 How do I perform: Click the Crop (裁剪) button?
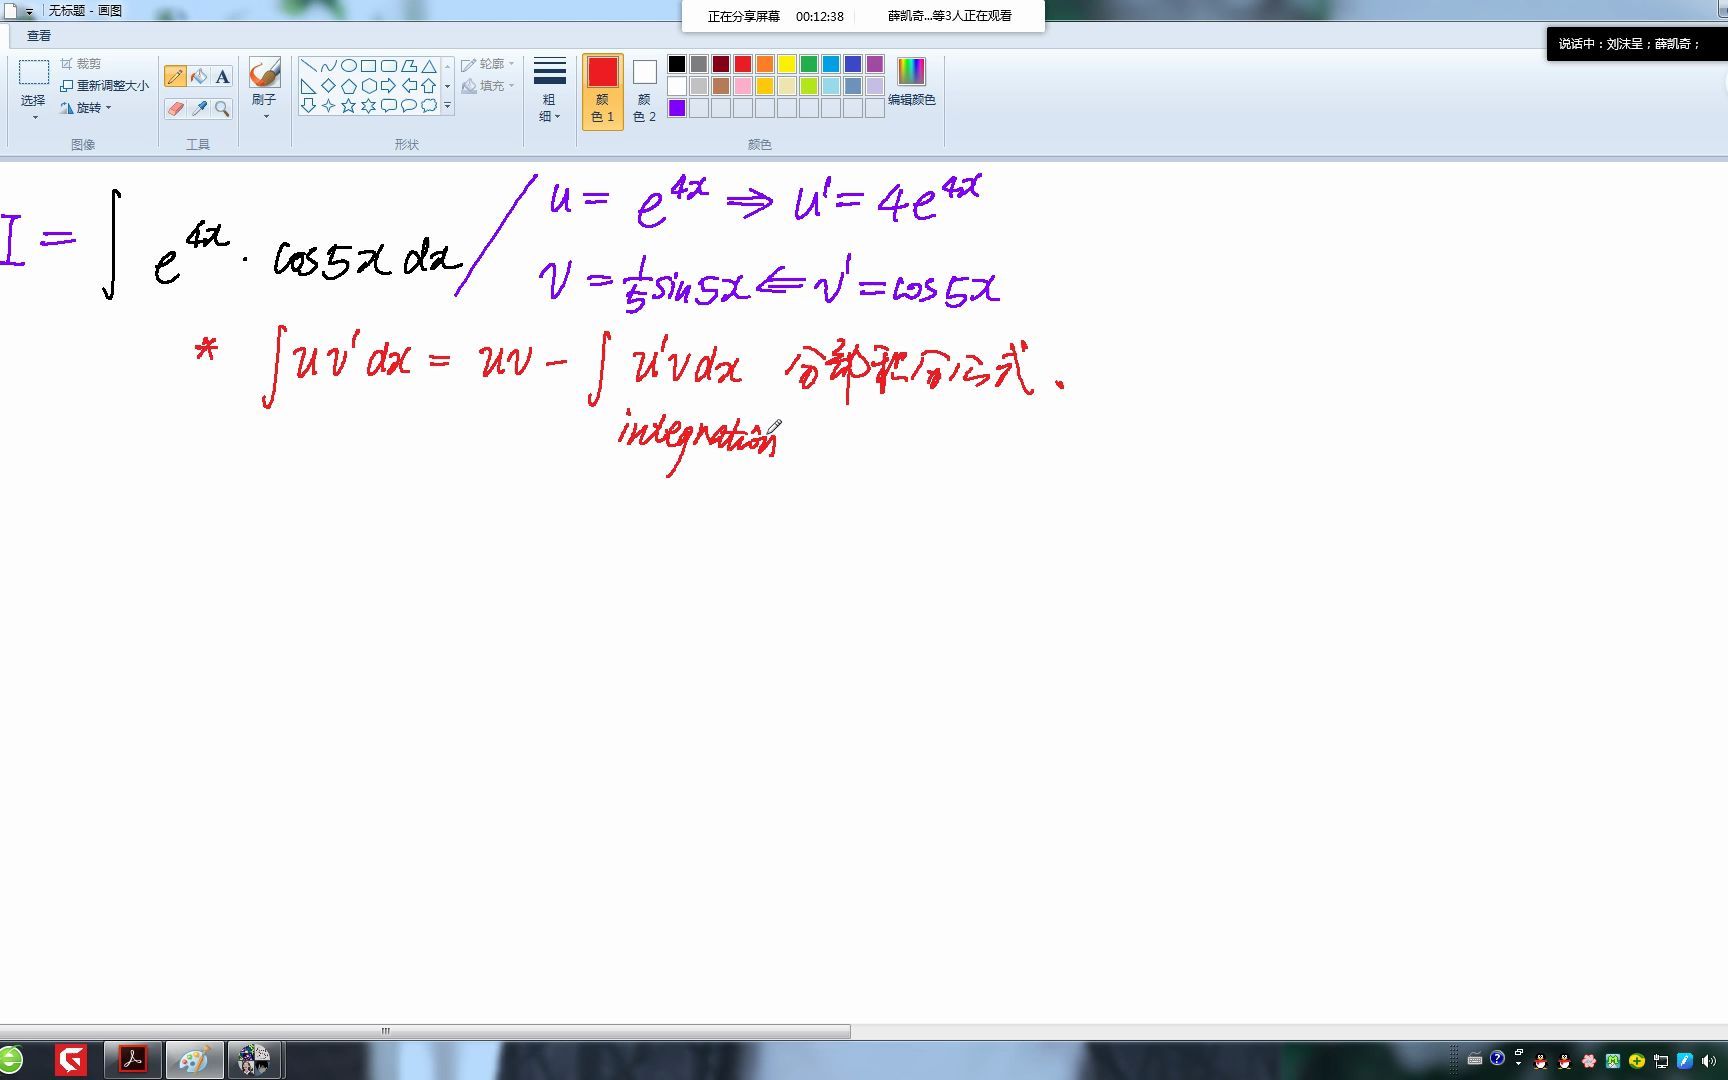click(81, 64)
